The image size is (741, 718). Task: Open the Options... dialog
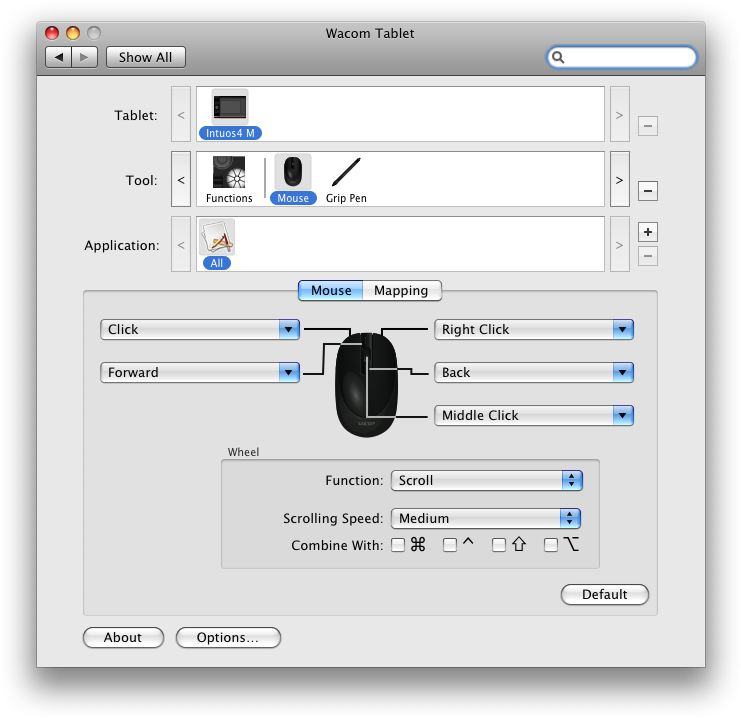click(228, 637)
